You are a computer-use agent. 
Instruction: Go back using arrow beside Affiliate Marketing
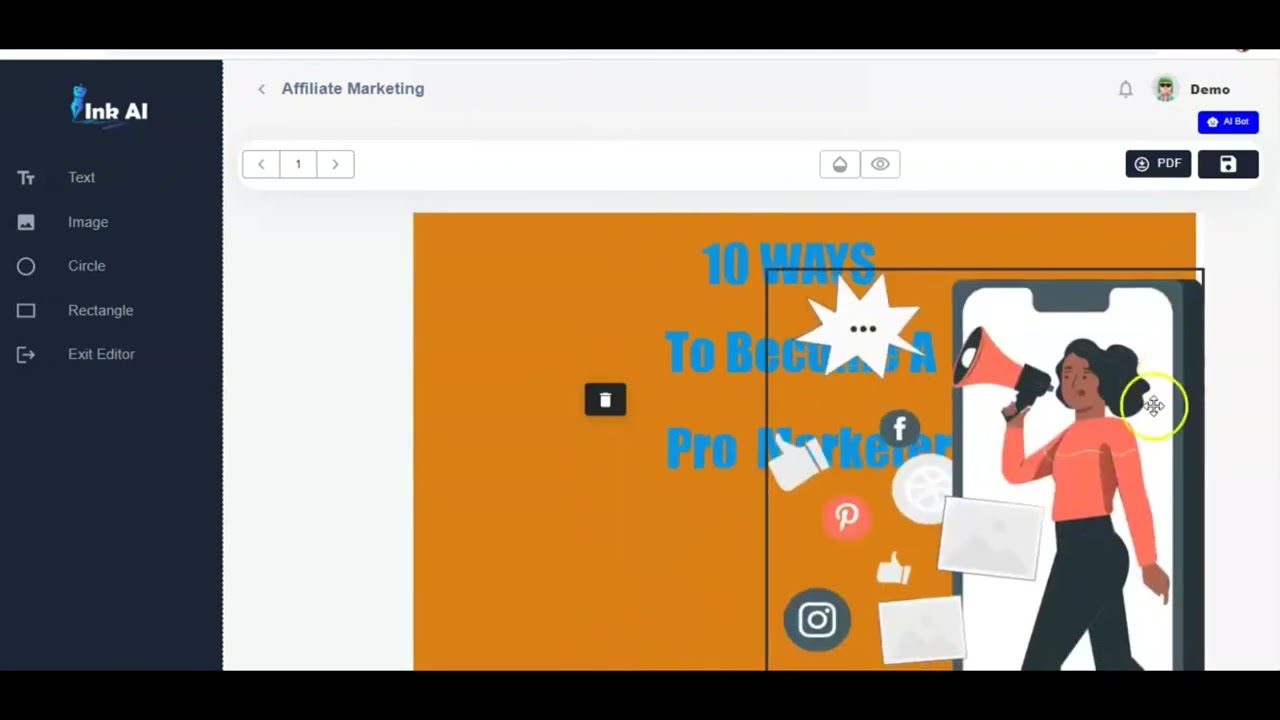point(262,89)
